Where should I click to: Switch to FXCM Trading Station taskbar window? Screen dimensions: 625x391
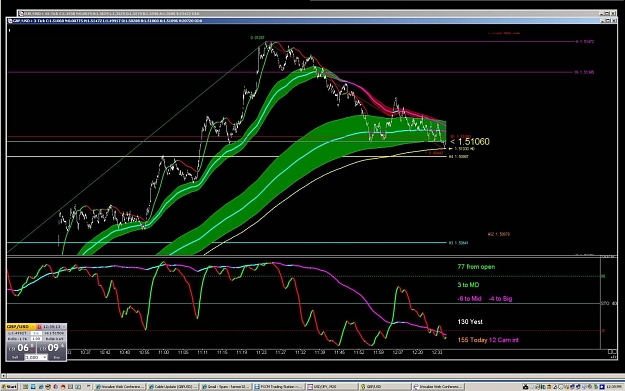click(279, 387)
